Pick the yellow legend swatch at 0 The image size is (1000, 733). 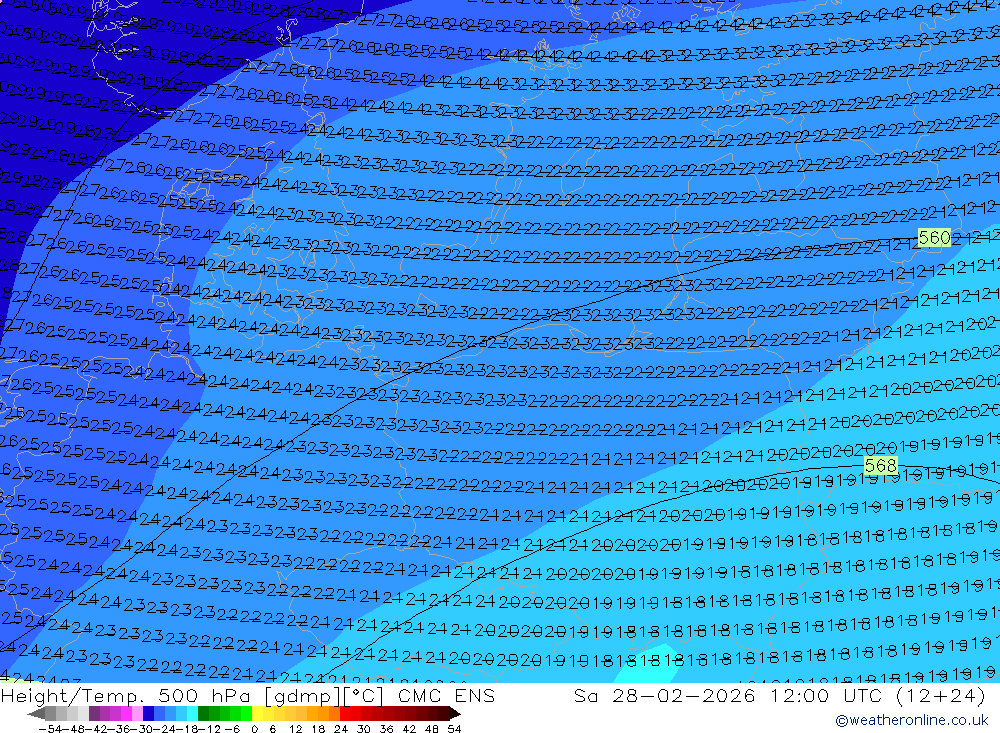click(257, 714)
